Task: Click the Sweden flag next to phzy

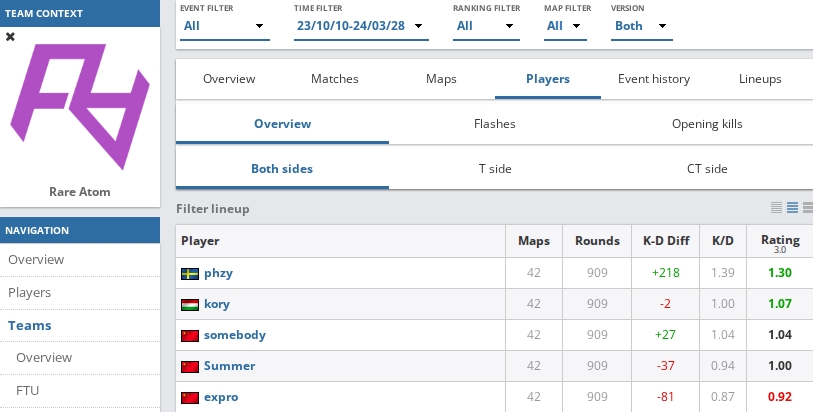Action: [190, 274]
